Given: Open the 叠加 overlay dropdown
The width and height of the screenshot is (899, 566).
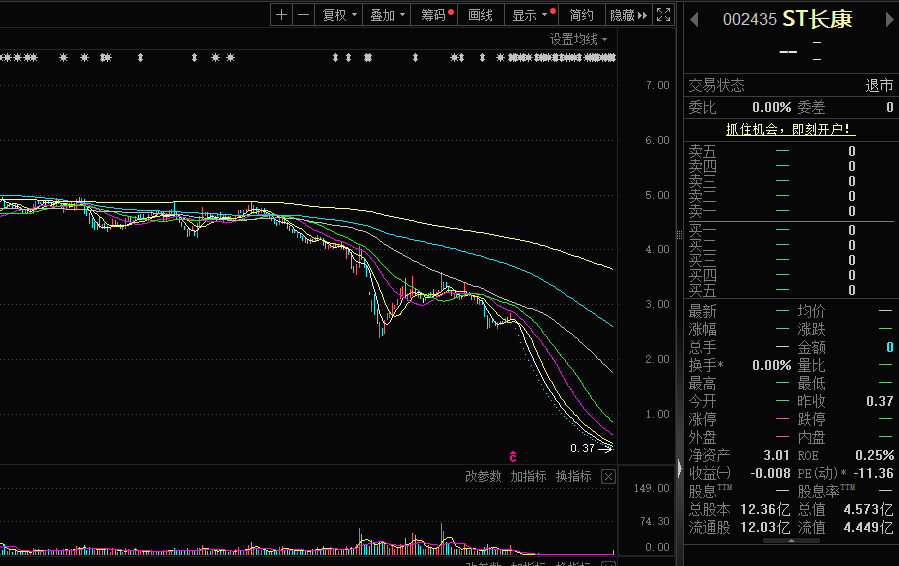Looking at the screenshot, I should pos(388,15).
